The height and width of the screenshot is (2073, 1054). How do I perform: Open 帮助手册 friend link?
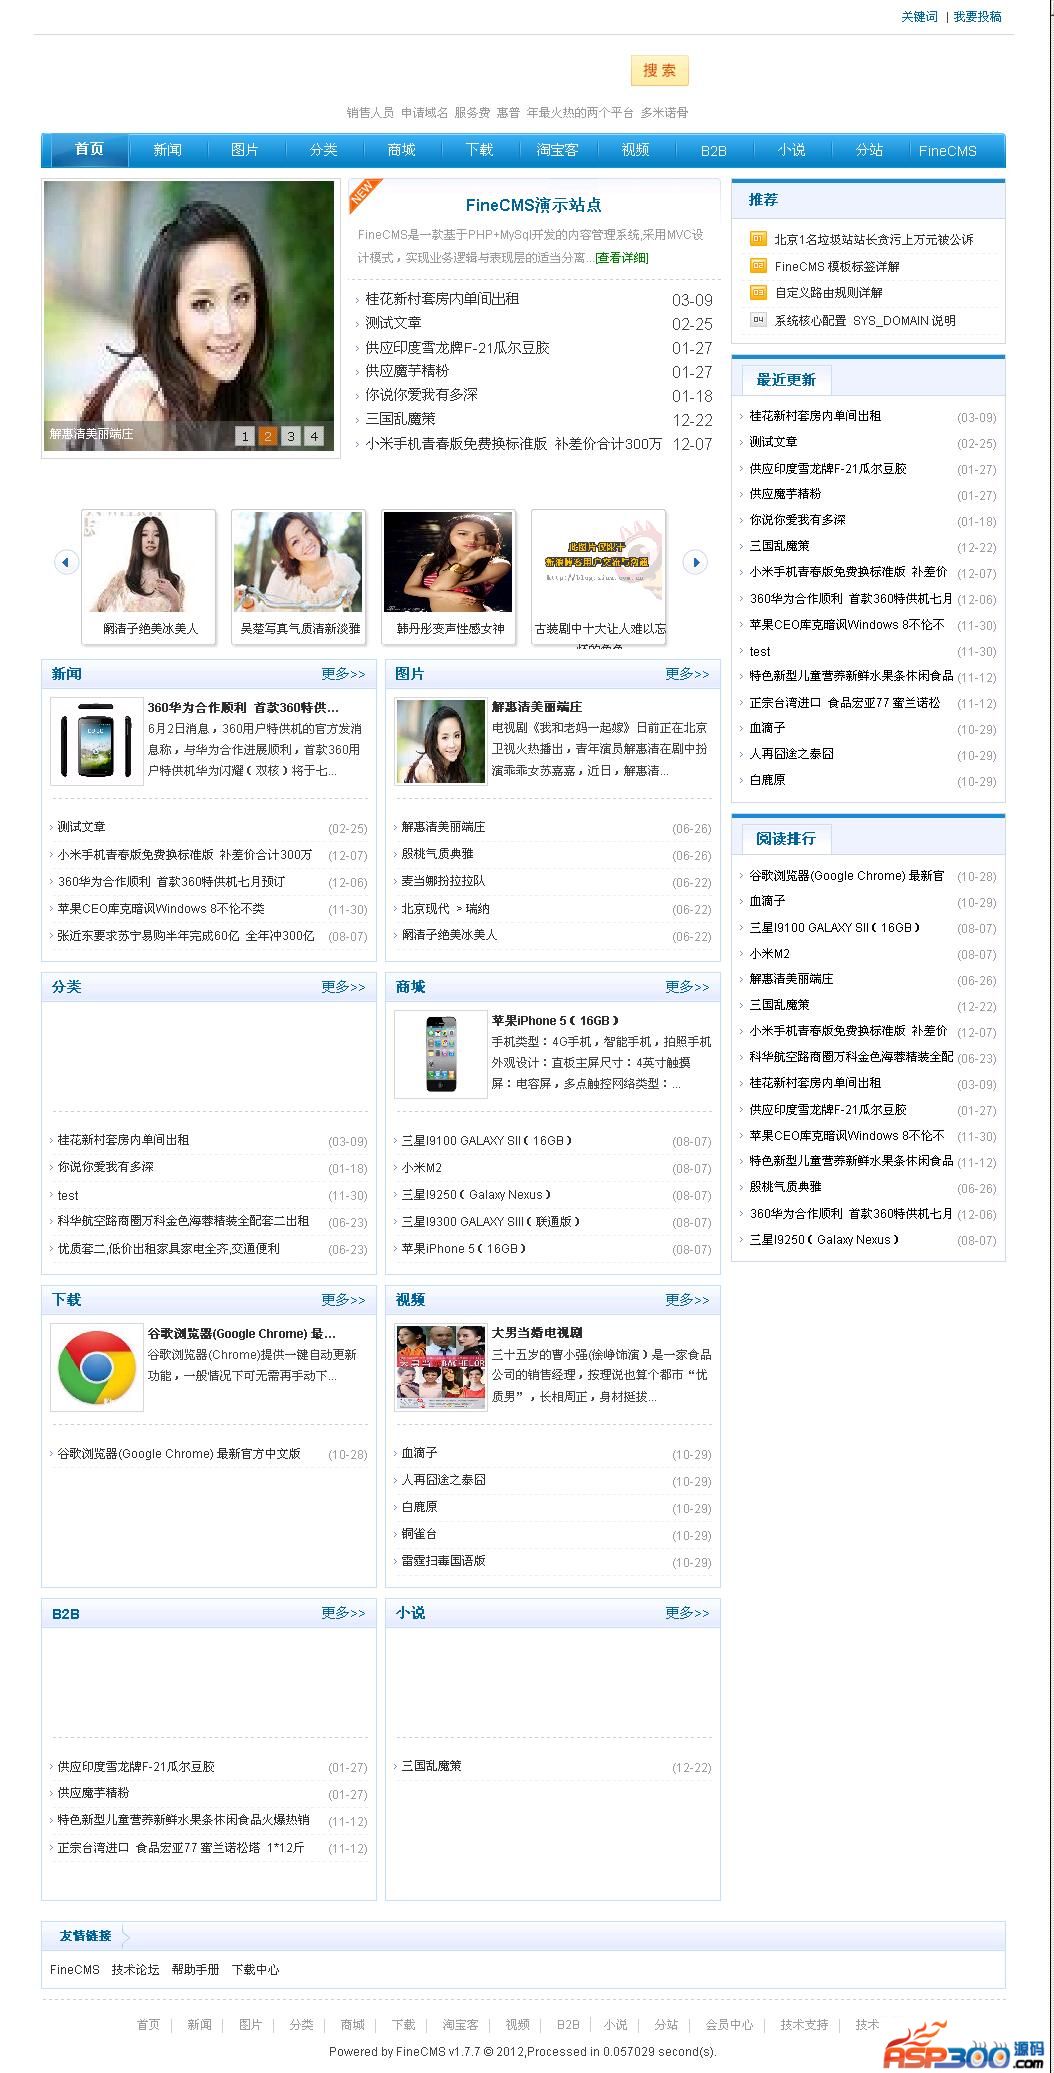click(195, 1969)
